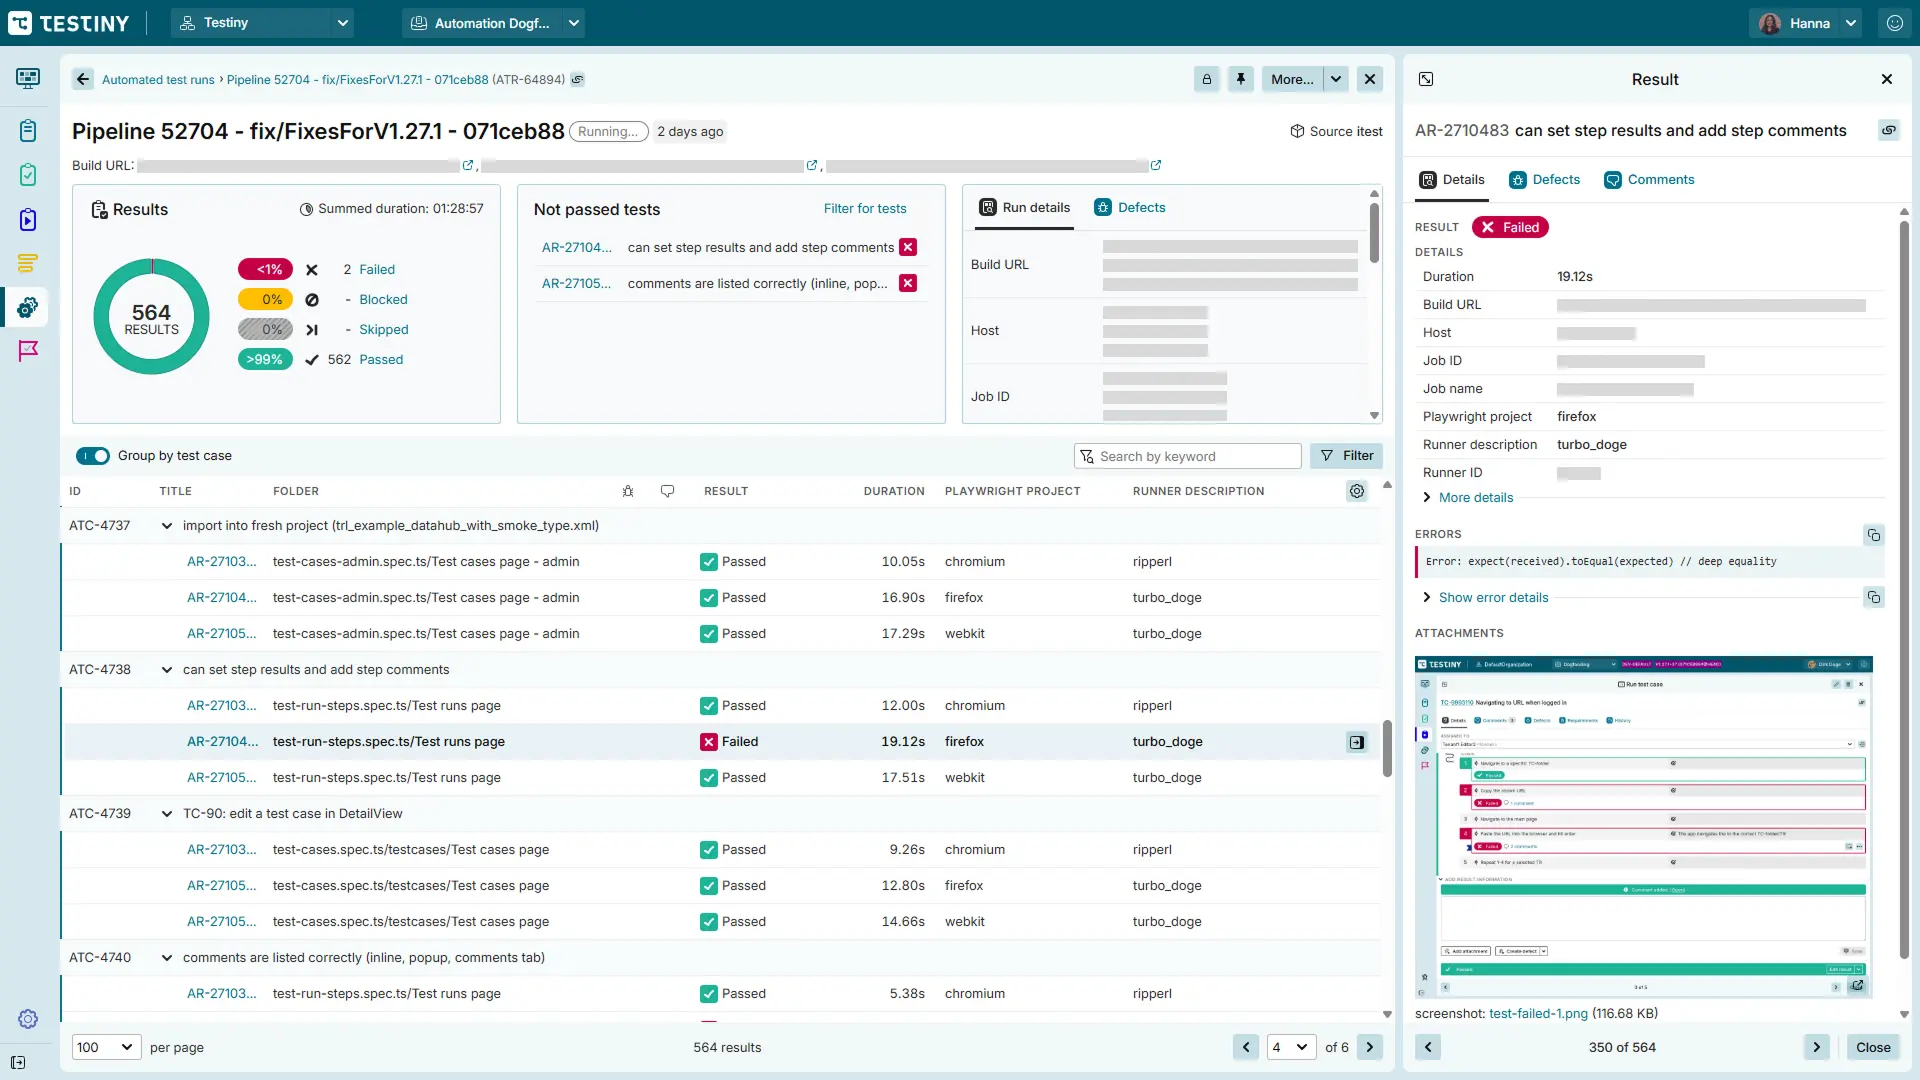Click the lock icon in run header
Image resolution: width=1920 pixels, height=1080 pixels.
coord(1207,79)
